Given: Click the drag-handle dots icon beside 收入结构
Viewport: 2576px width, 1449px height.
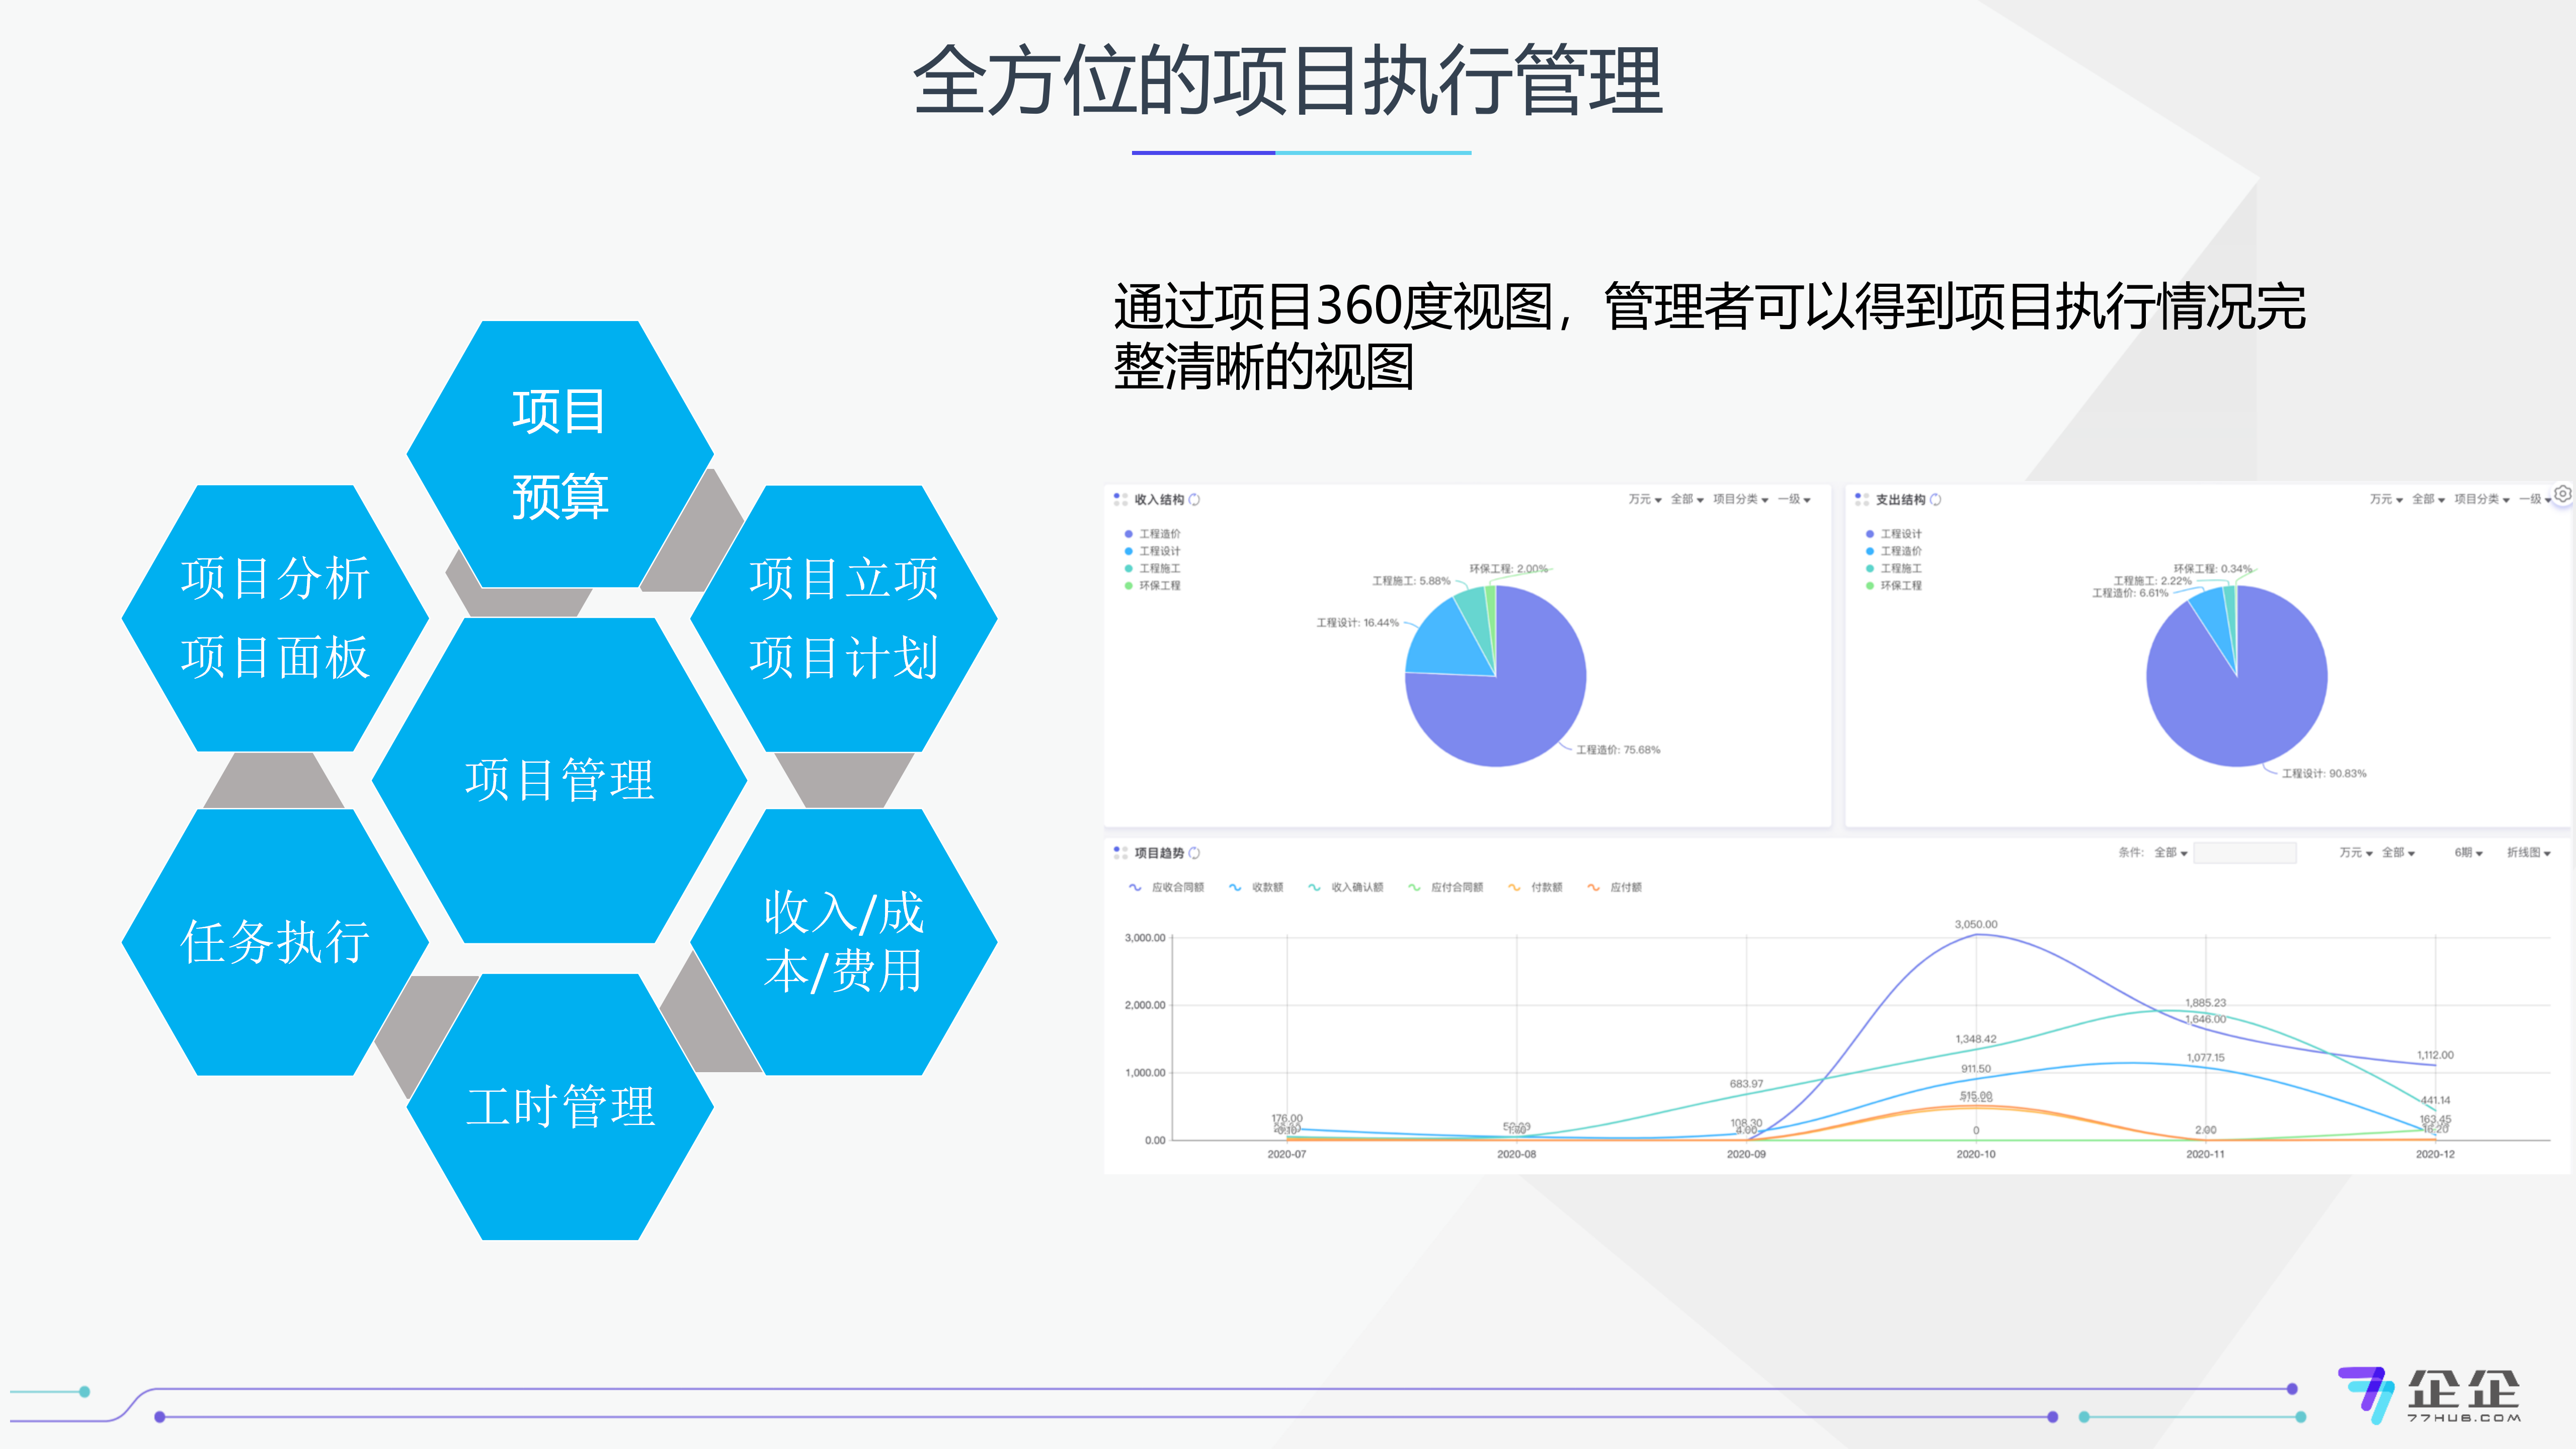Looking at the screenshot, I should click(x=1120, y=499).
